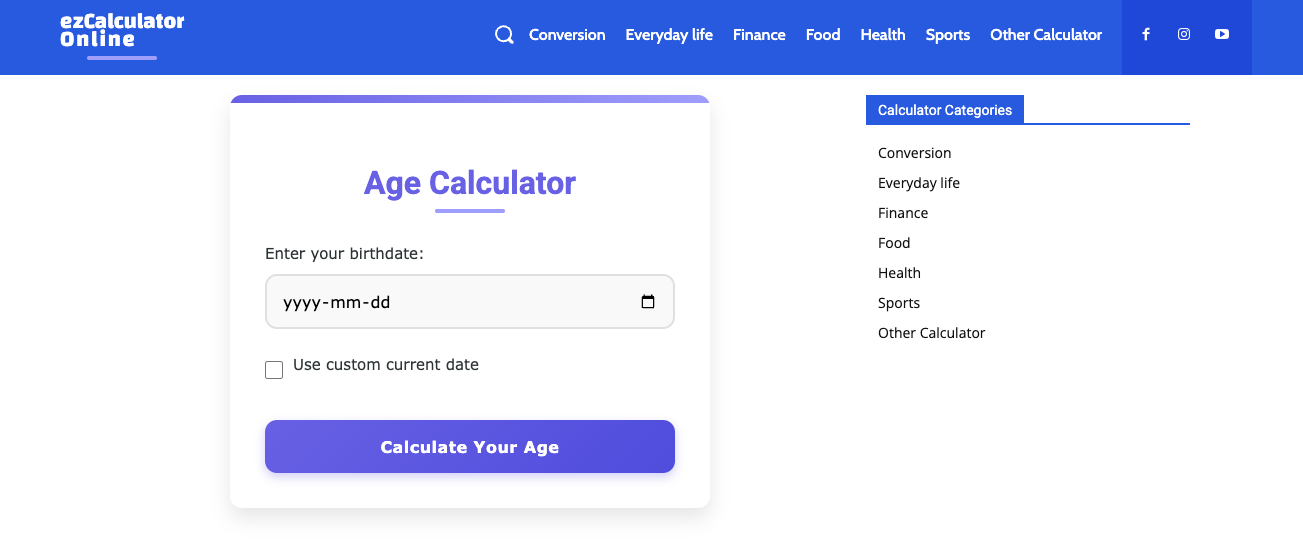
Task: Open the Sports top navigation item
Action: [948, 35]
